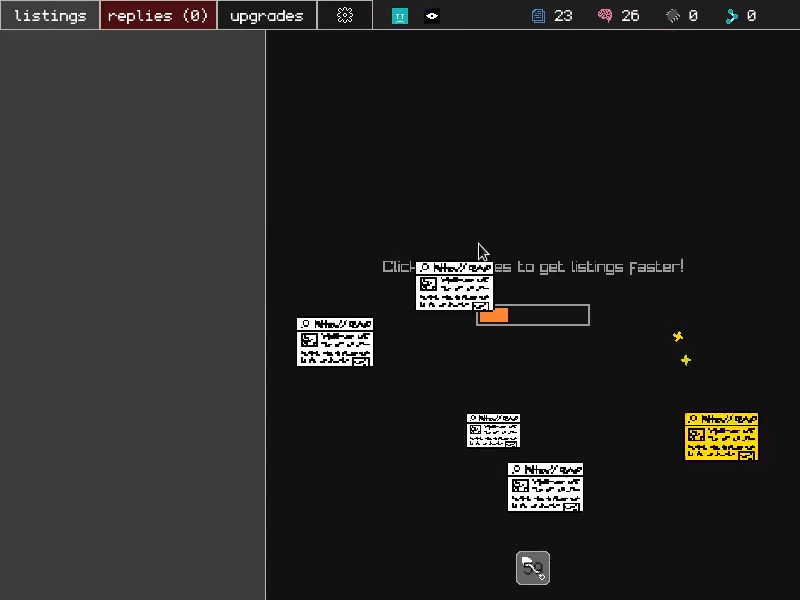Open the listings tab
This screenshot has height=600, width=800.
(x=50, y=15)
